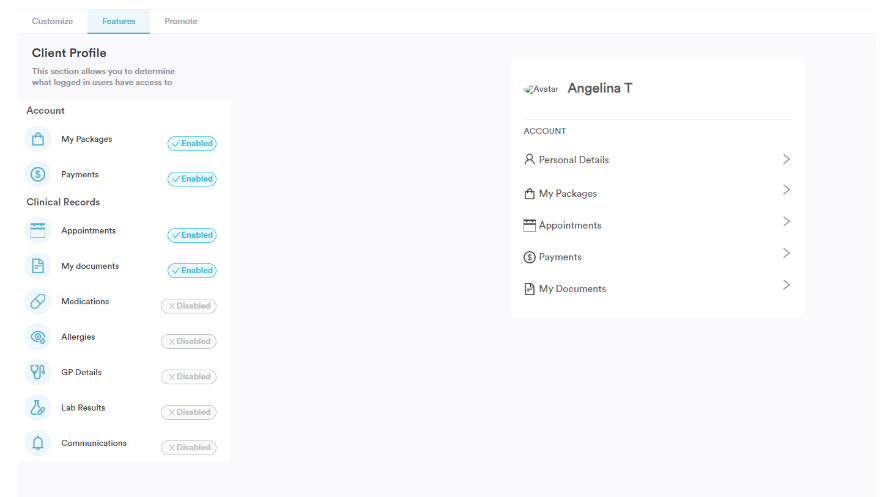This screenshot has height=497, width=882.
Task: Disable the My Packages enabled toggle
Action: pos(192,144)
